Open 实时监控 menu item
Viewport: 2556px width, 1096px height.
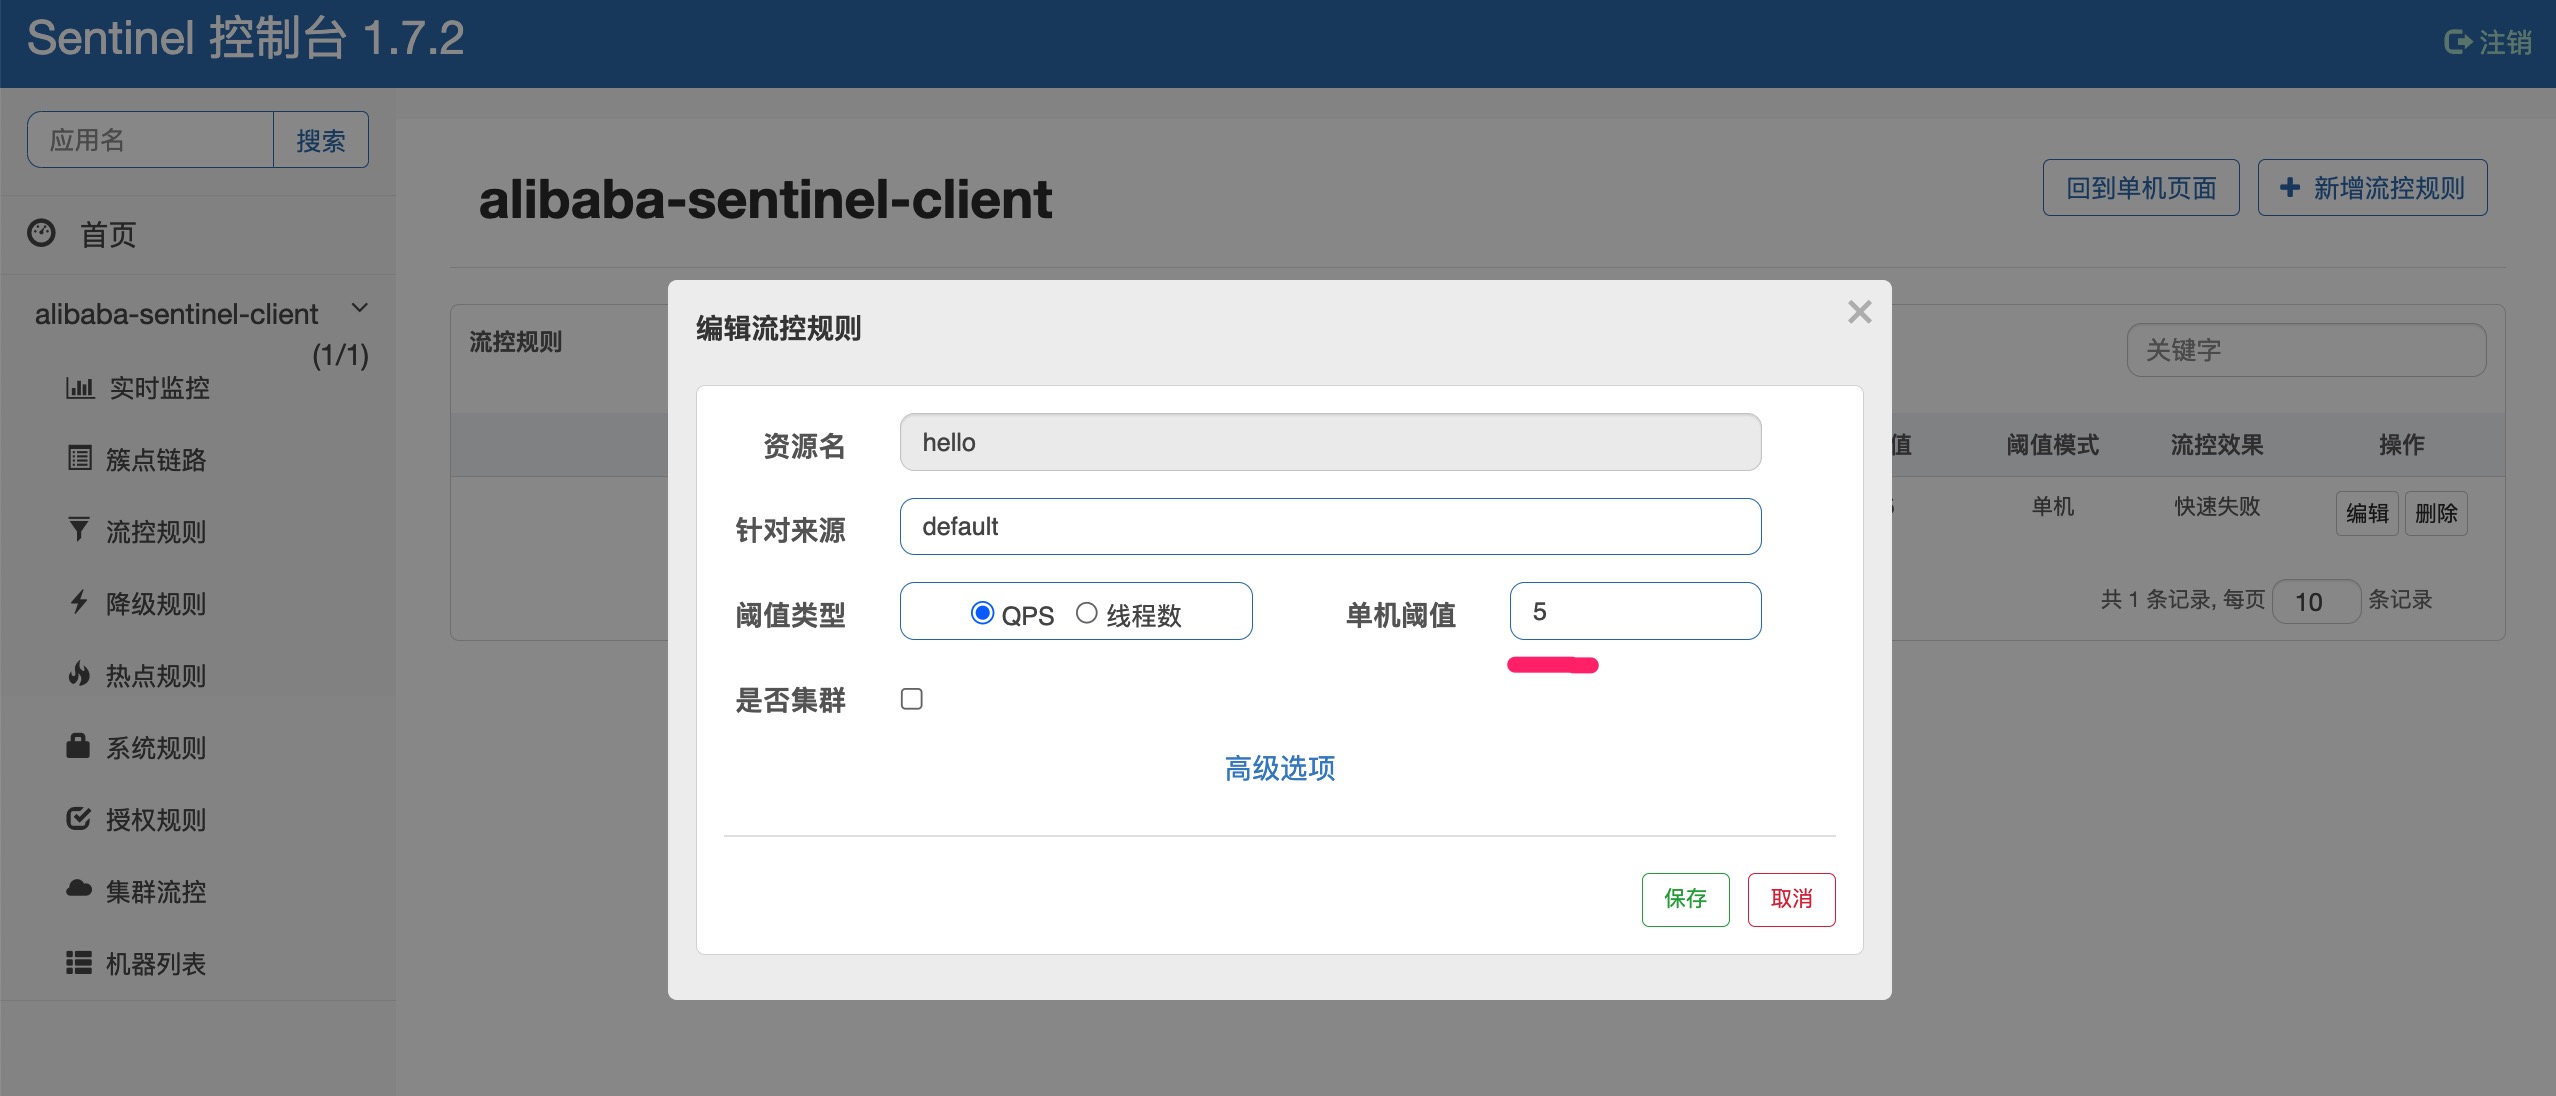tap(160, 388)
